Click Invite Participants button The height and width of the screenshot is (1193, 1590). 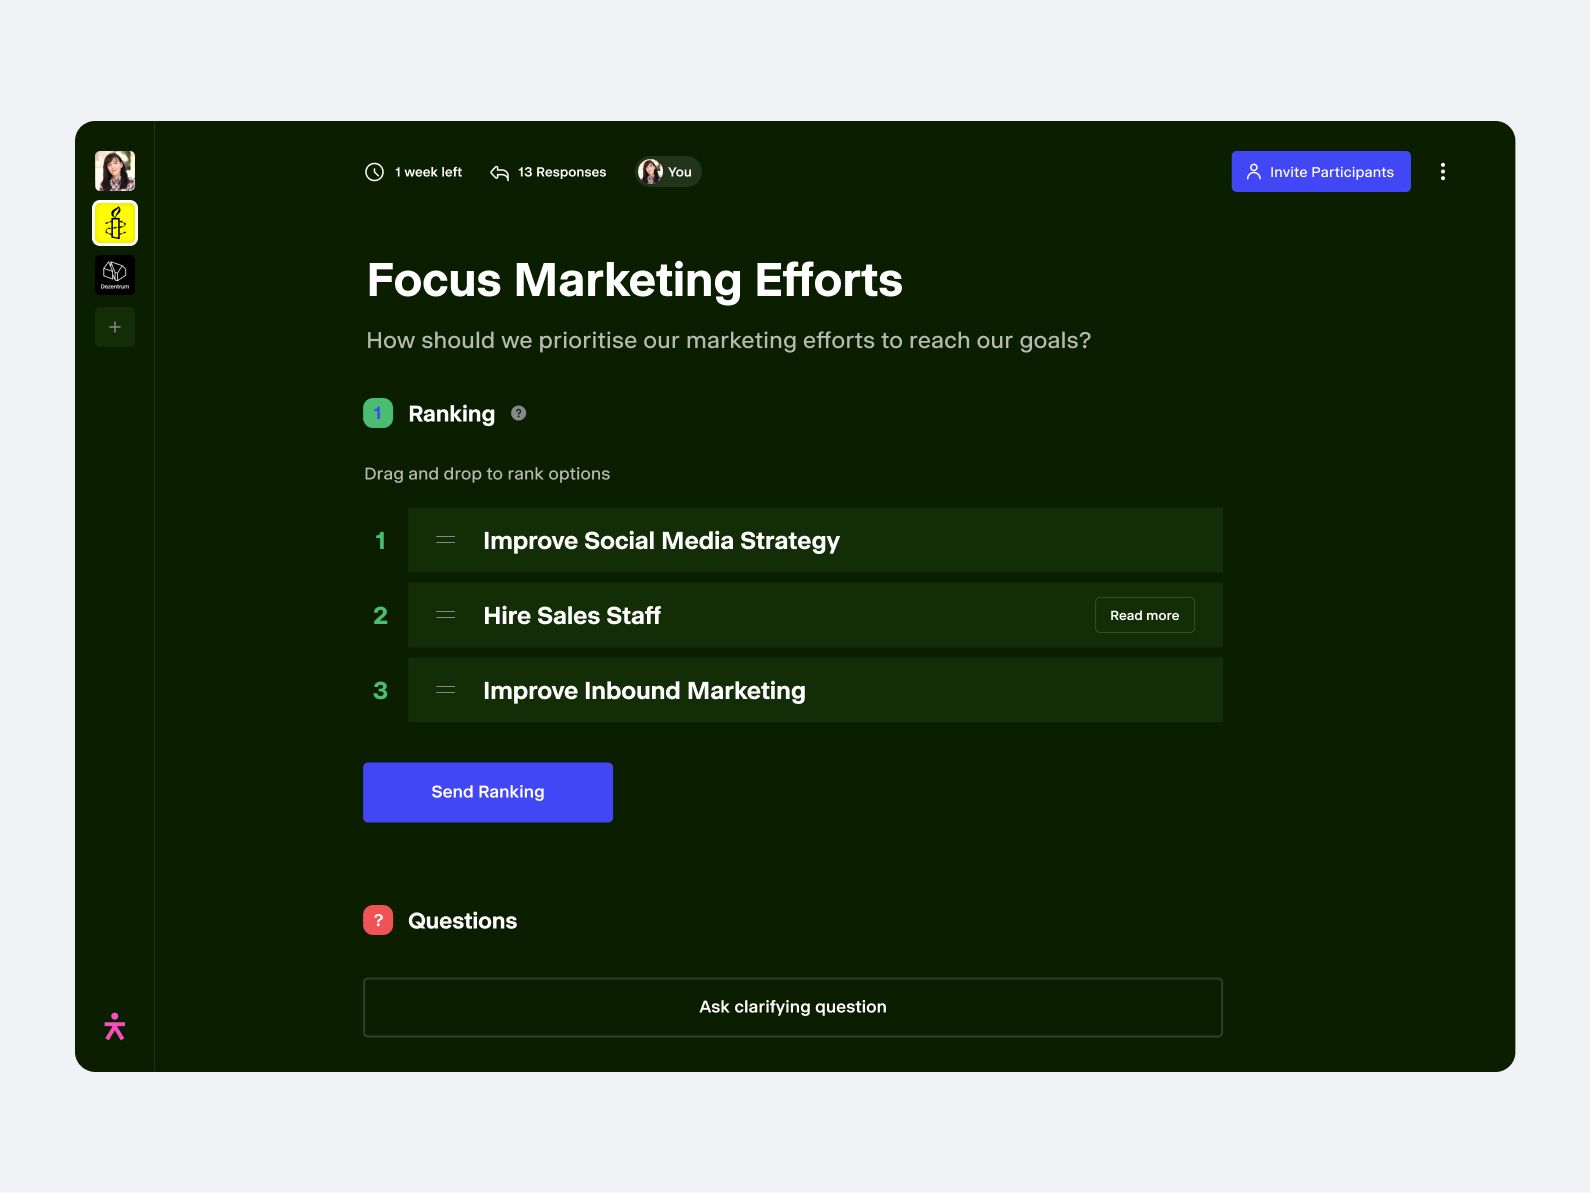click(x=1321, y=172)
